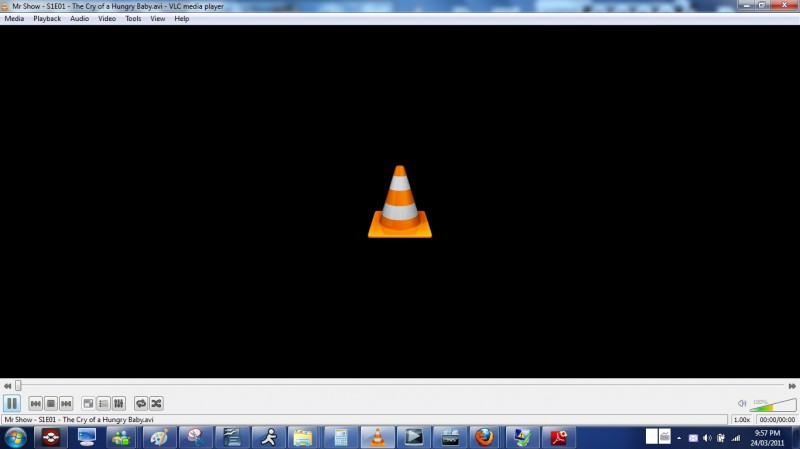Open AIM running man icon
This screenshot has width=800, height=449.
point(268,438)
